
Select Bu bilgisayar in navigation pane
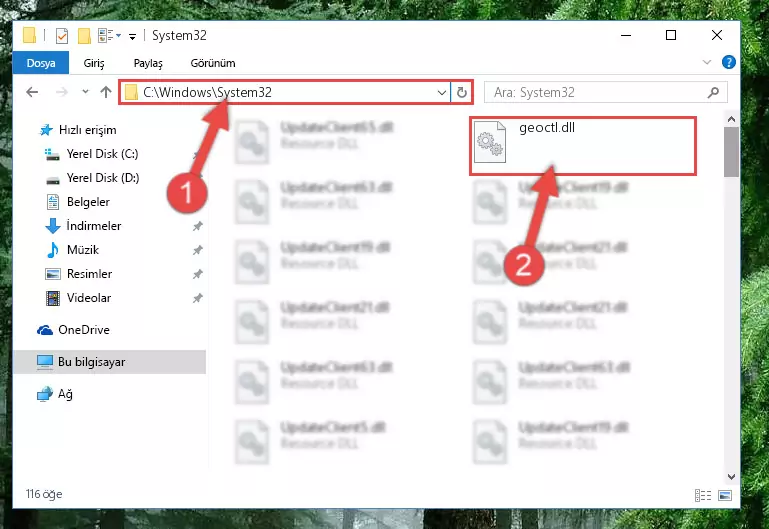pyautogui.click(x=91, y=362)
